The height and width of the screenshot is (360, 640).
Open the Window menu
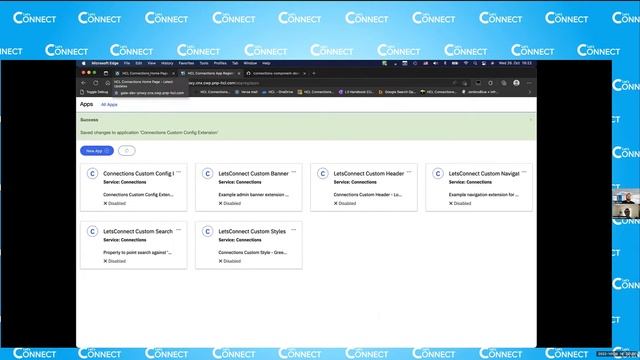click(250, 63)
